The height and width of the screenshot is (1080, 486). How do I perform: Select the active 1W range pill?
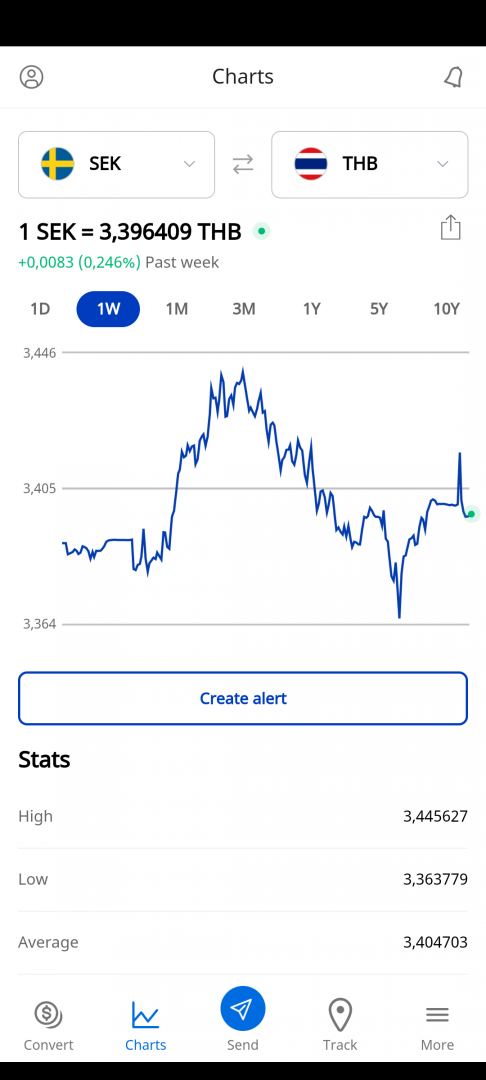[108, 309]
